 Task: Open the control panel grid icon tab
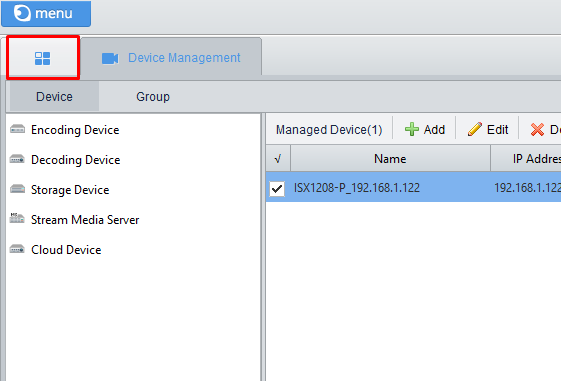point(43,58)
